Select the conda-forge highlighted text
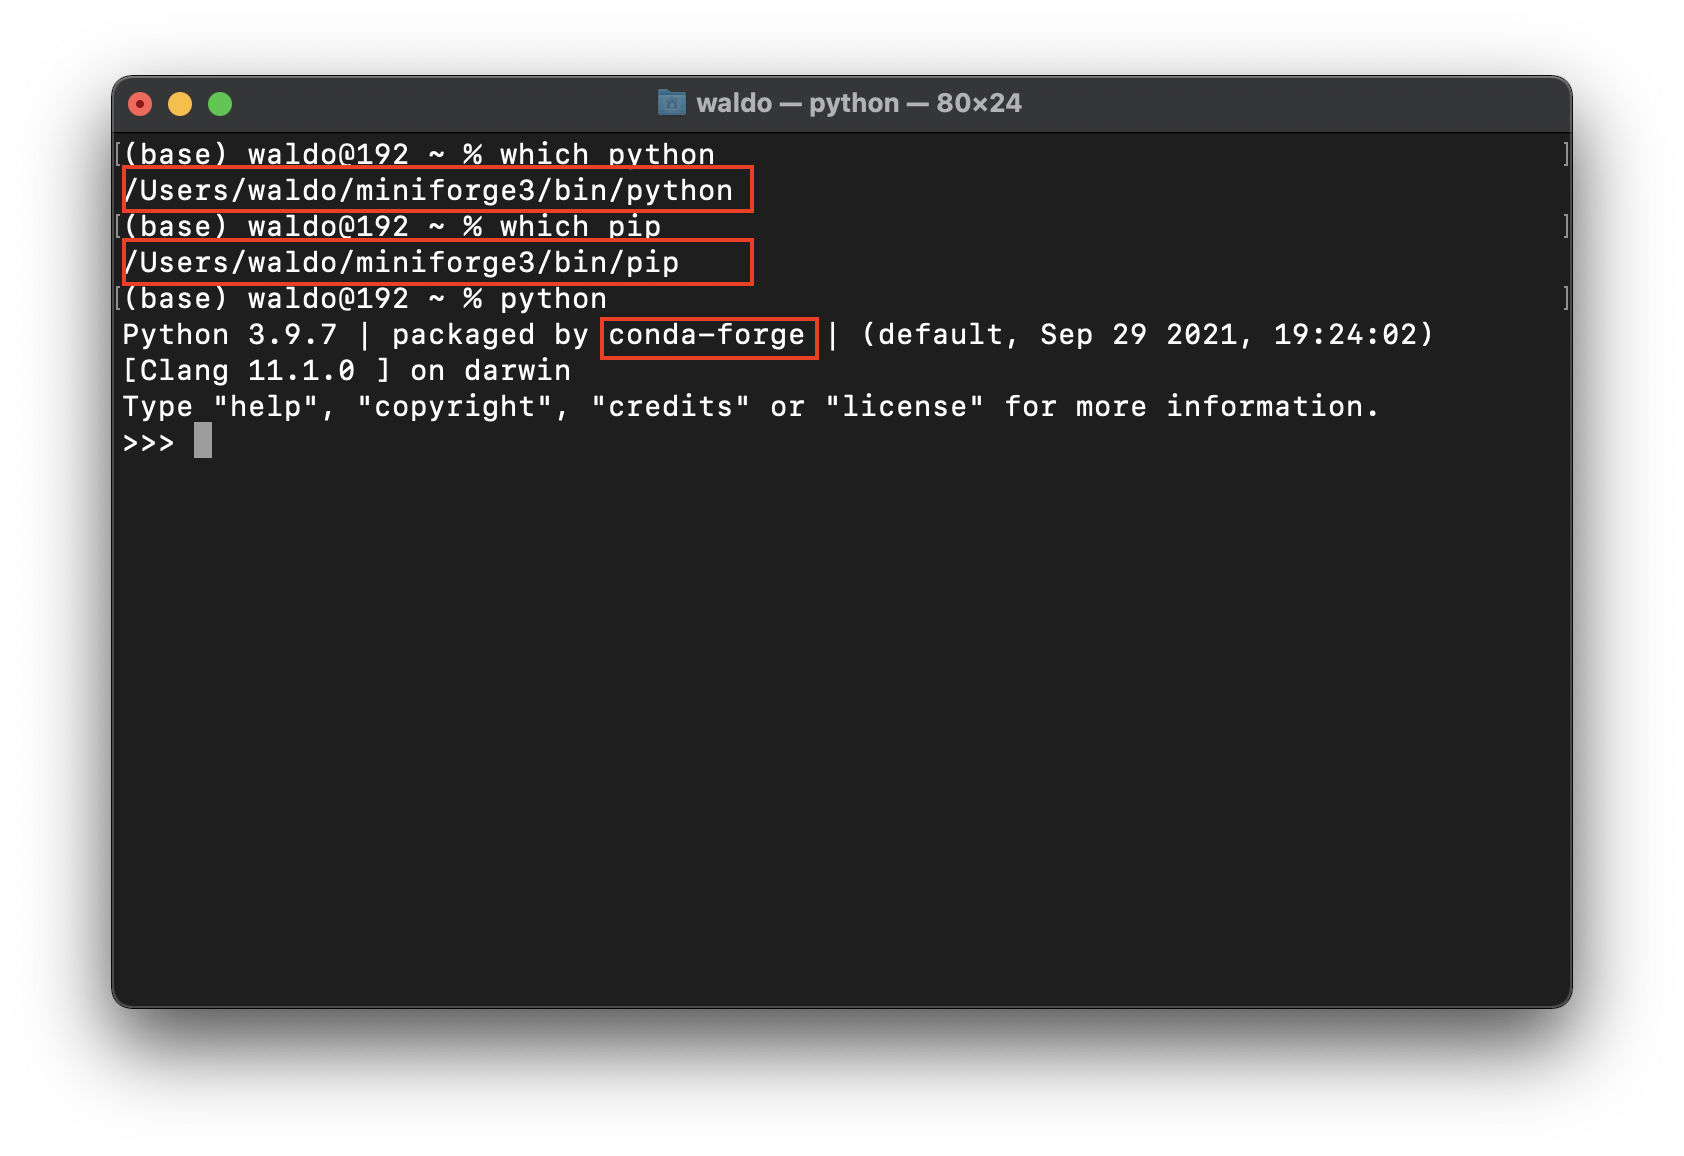This screenshot has height=1156, width=1684. pos(707,335)
